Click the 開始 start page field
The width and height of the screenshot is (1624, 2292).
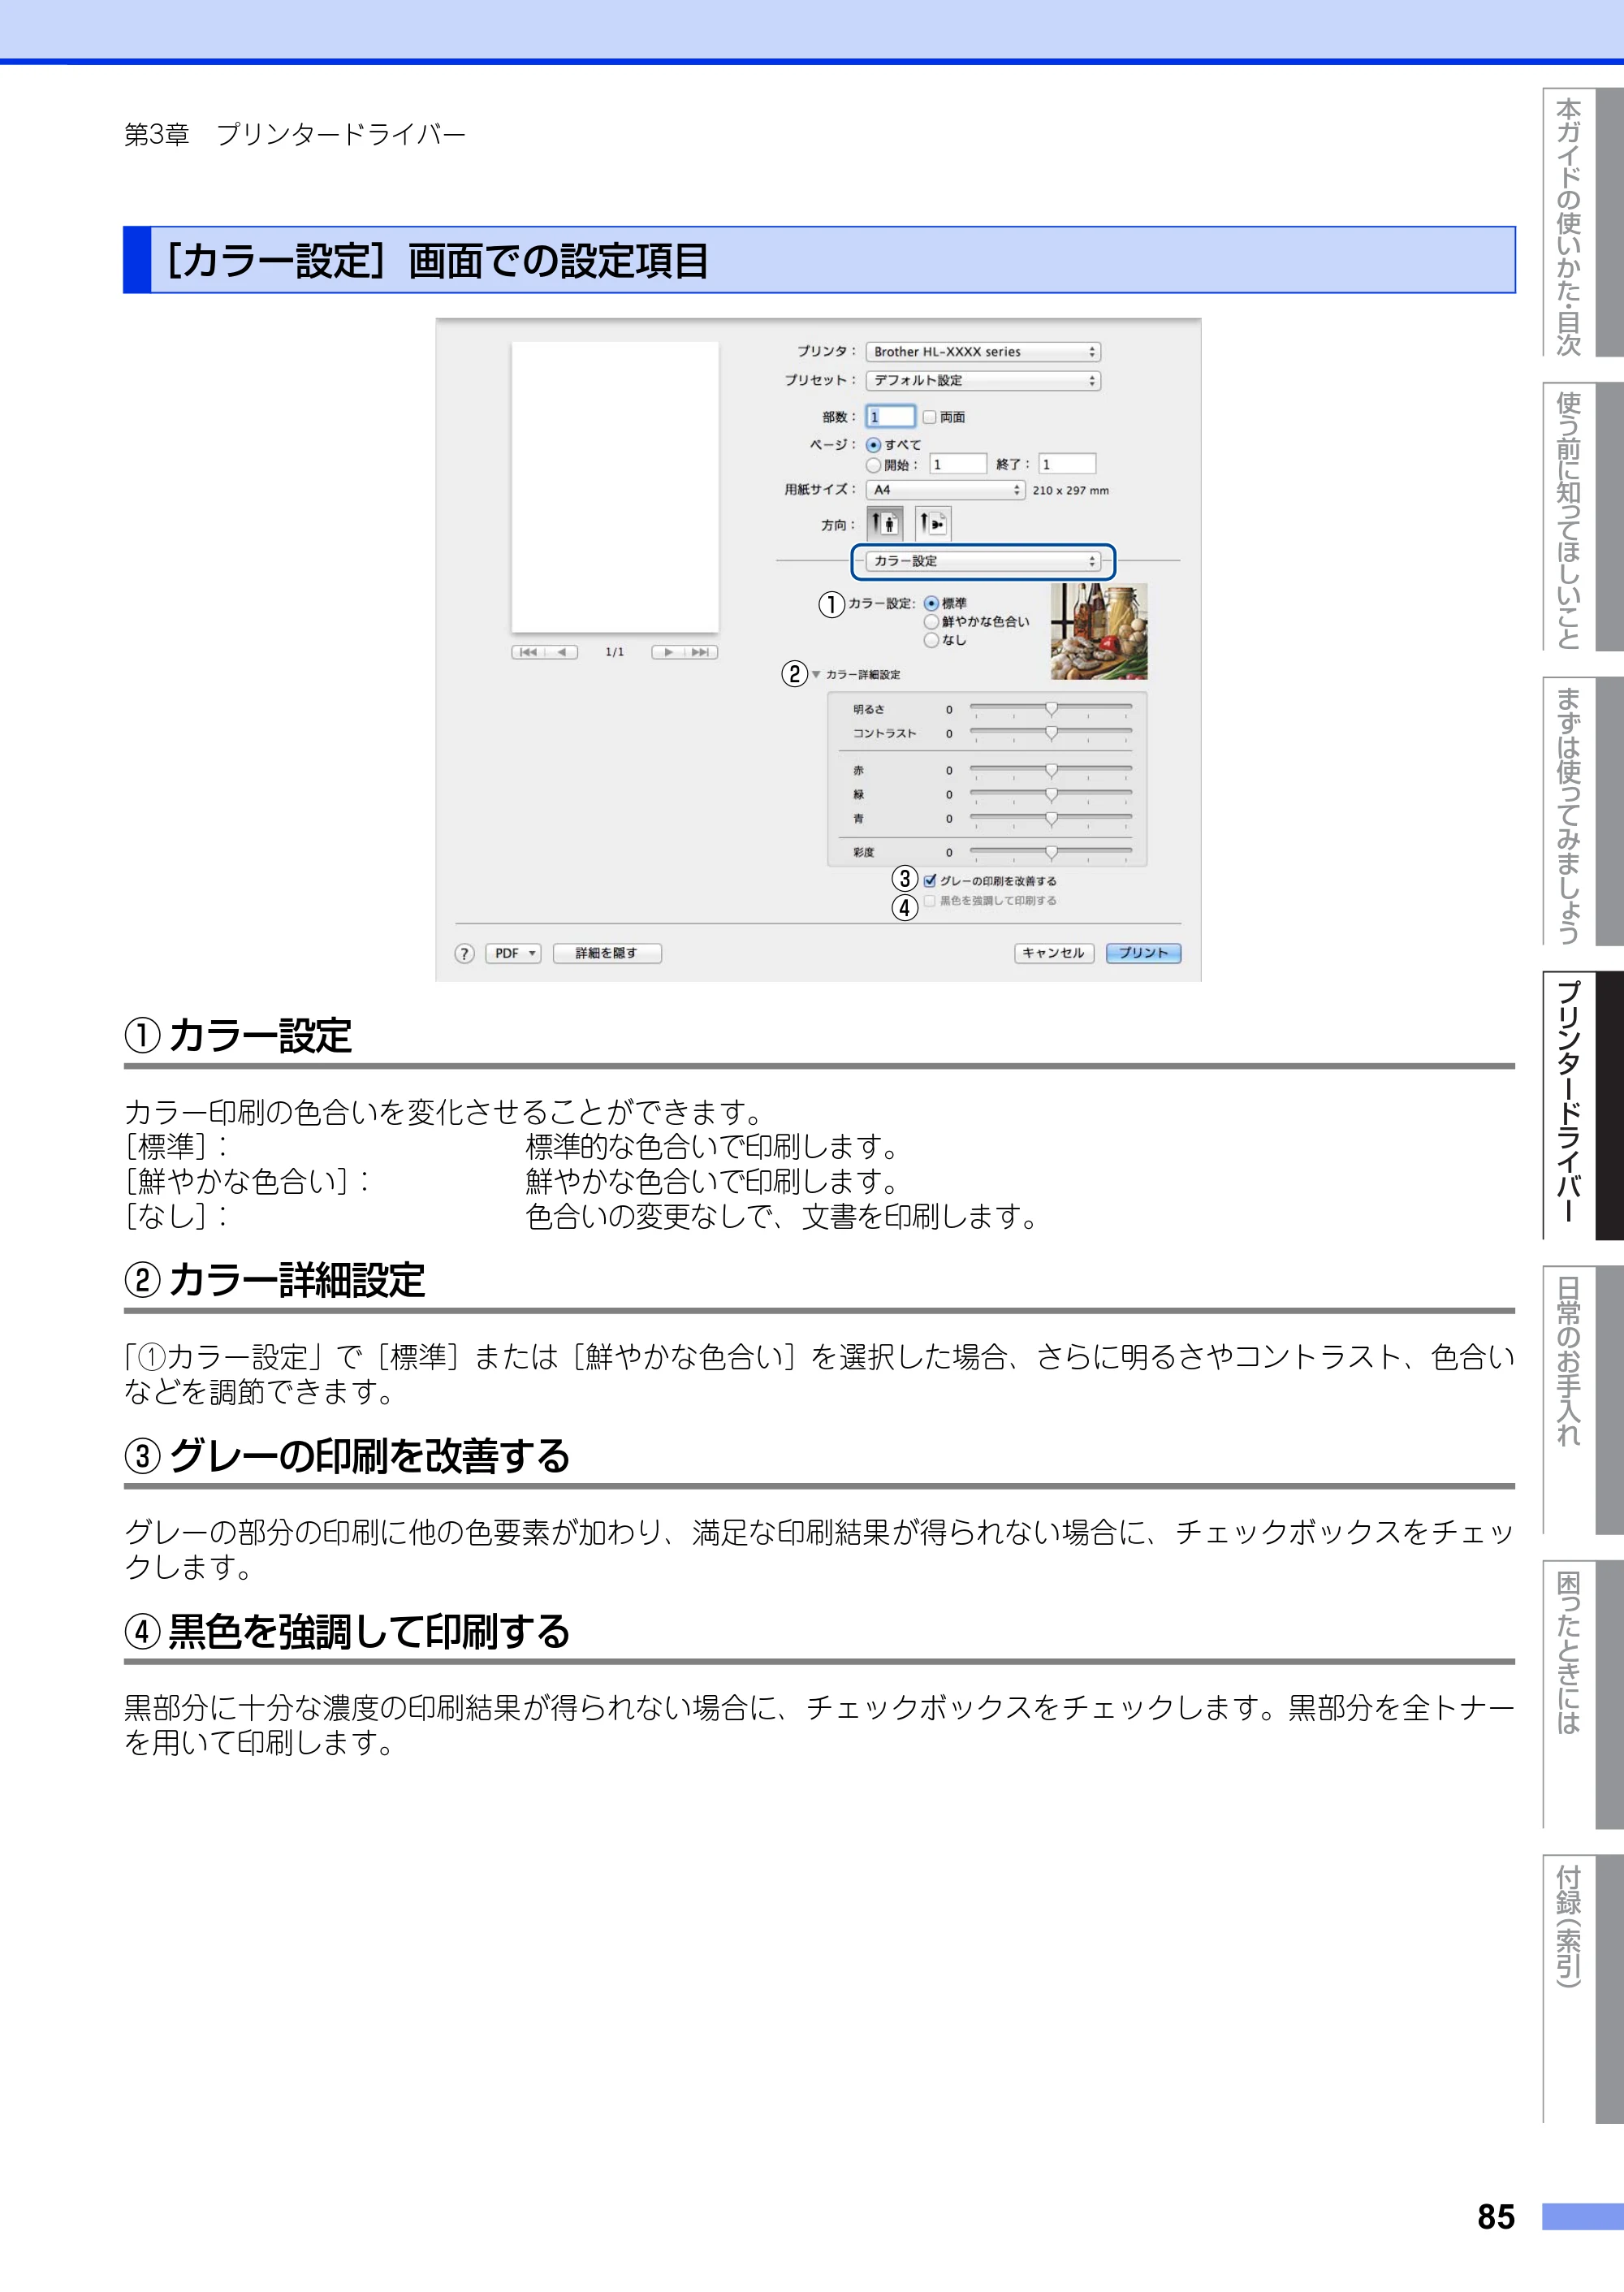pyautogui.click(x=958, y=464)
